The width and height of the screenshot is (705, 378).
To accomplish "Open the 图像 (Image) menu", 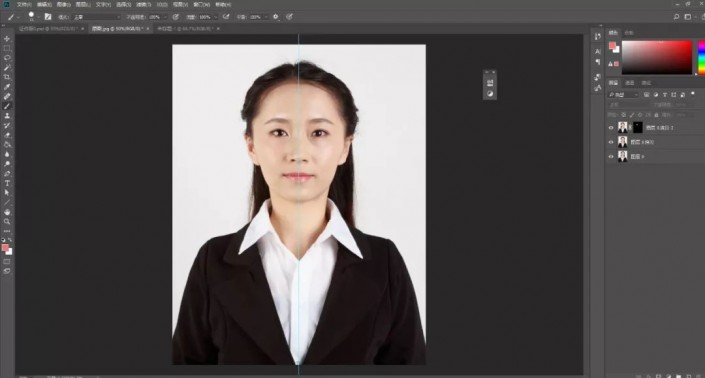I will (x=63, y=4).
